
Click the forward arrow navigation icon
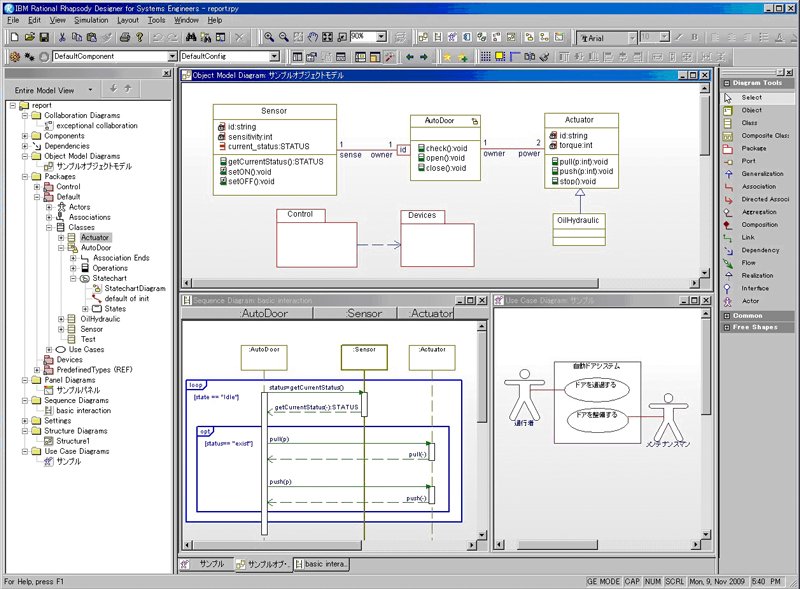pos(423,57)
